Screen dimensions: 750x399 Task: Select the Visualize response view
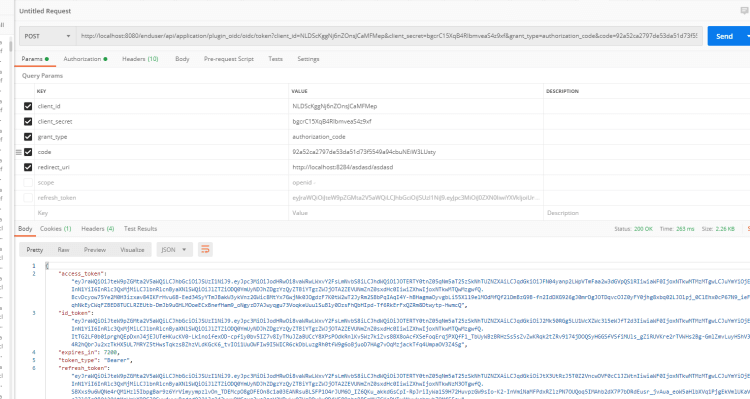(x=132, y=250)
